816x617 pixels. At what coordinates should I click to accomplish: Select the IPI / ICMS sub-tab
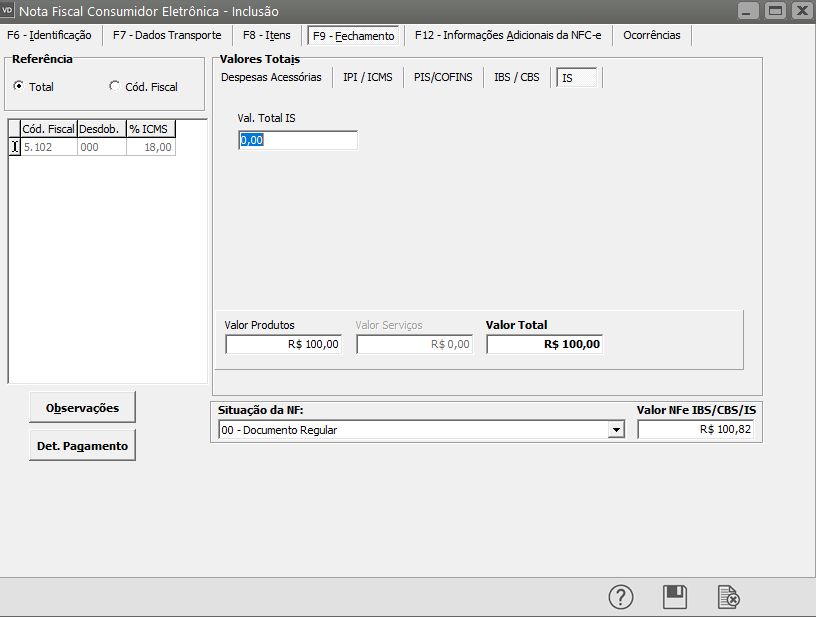[x=367, y=77]
